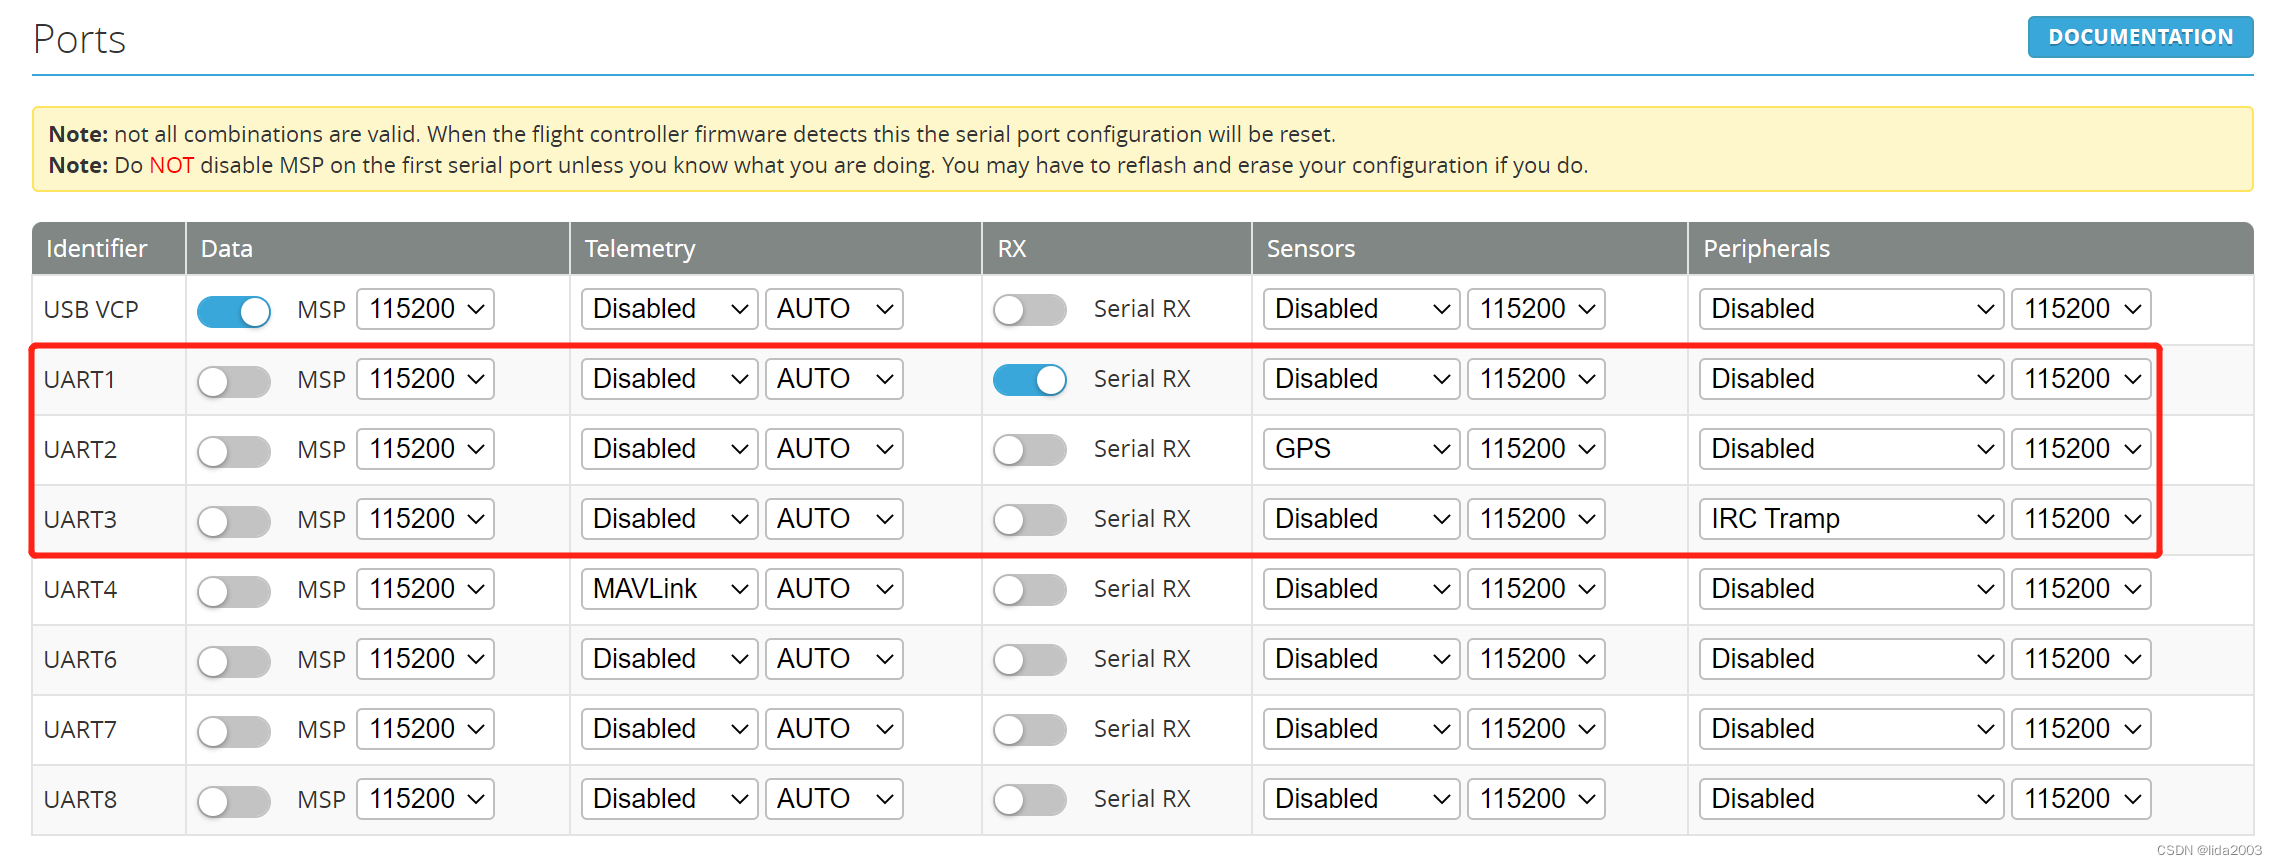Turn on MSP for UART6
The width and height of the screenshot is (2277, 865).
coord(234,661)
